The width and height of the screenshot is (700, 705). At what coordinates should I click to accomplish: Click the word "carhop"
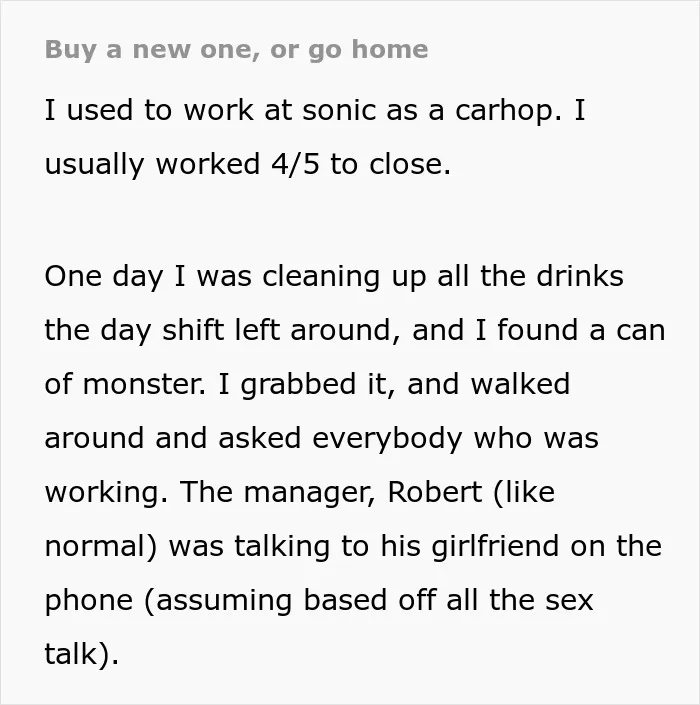(508, 111)
